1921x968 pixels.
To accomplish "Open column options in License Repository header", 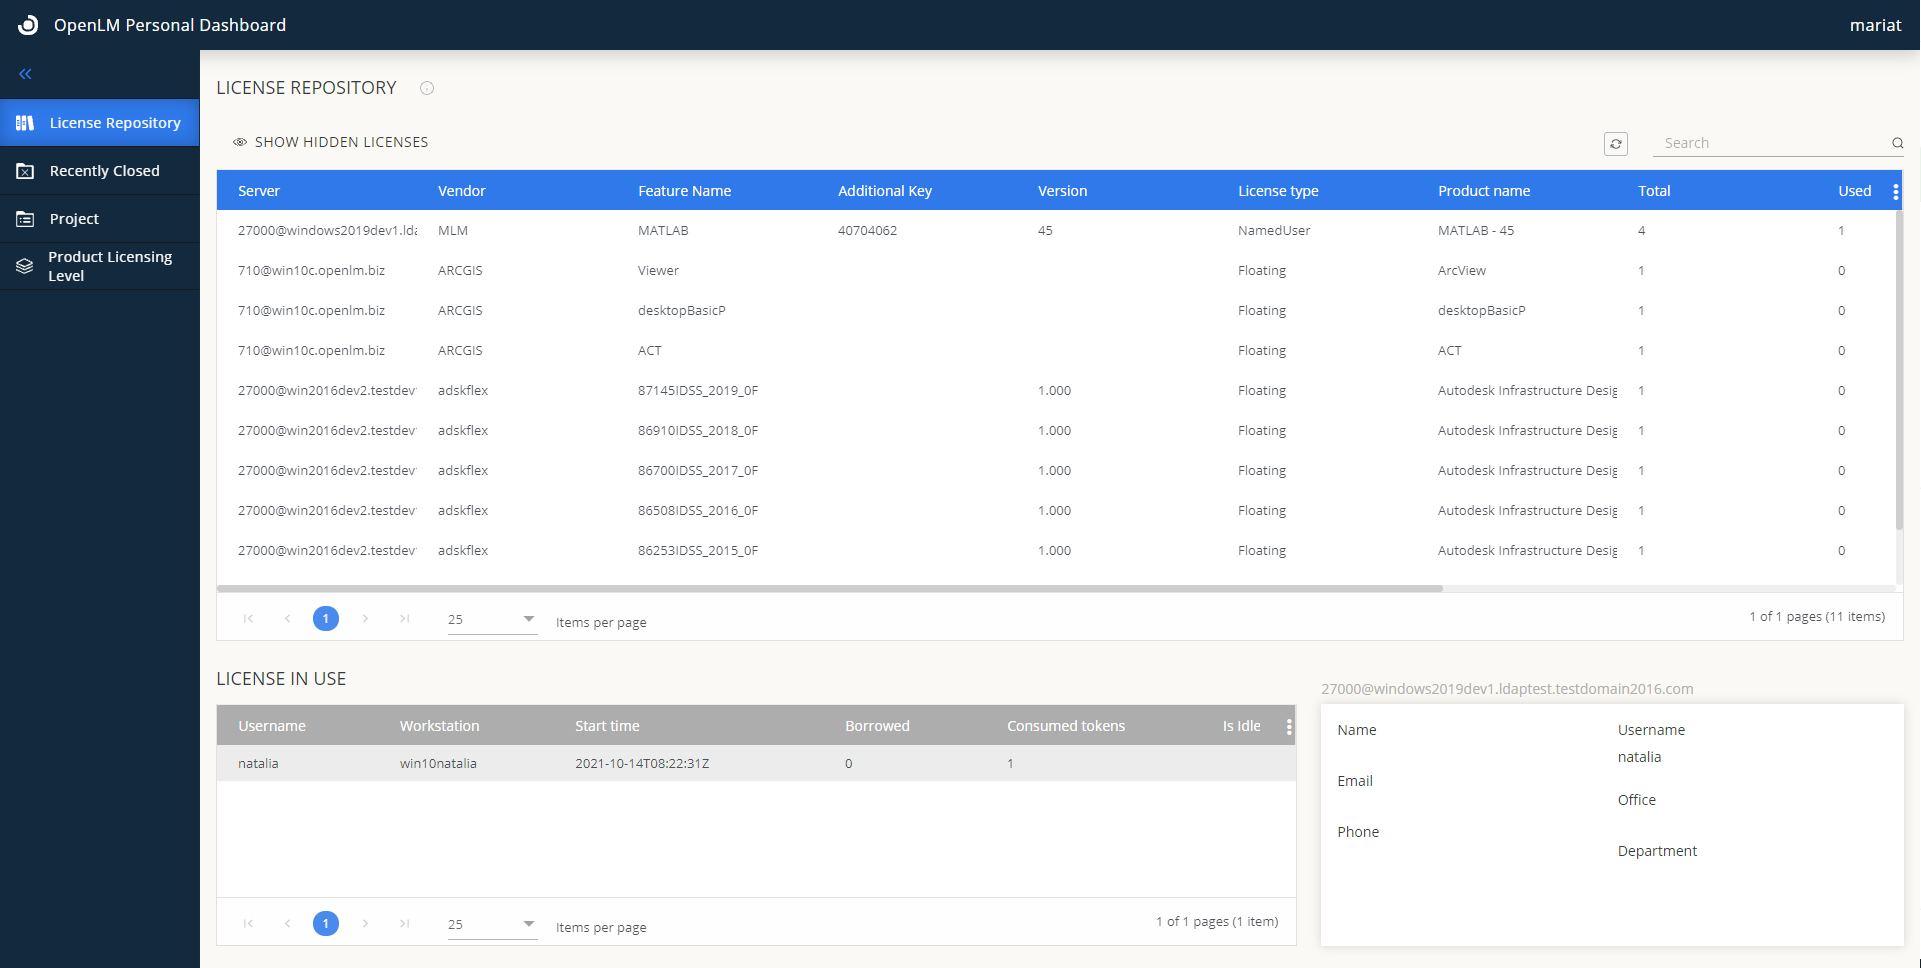I will [x=1895, y=191].
